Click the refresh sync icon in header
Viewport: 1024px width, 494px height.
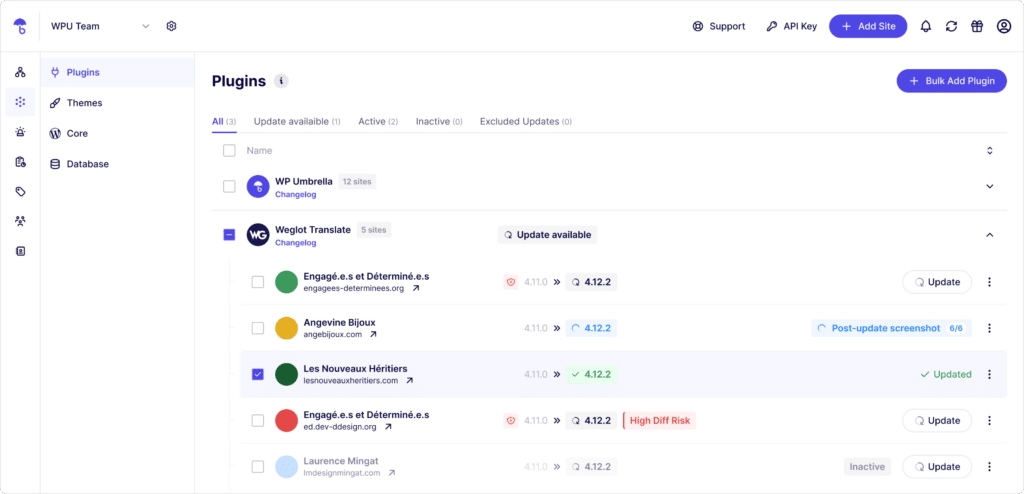tap(952, 26)
